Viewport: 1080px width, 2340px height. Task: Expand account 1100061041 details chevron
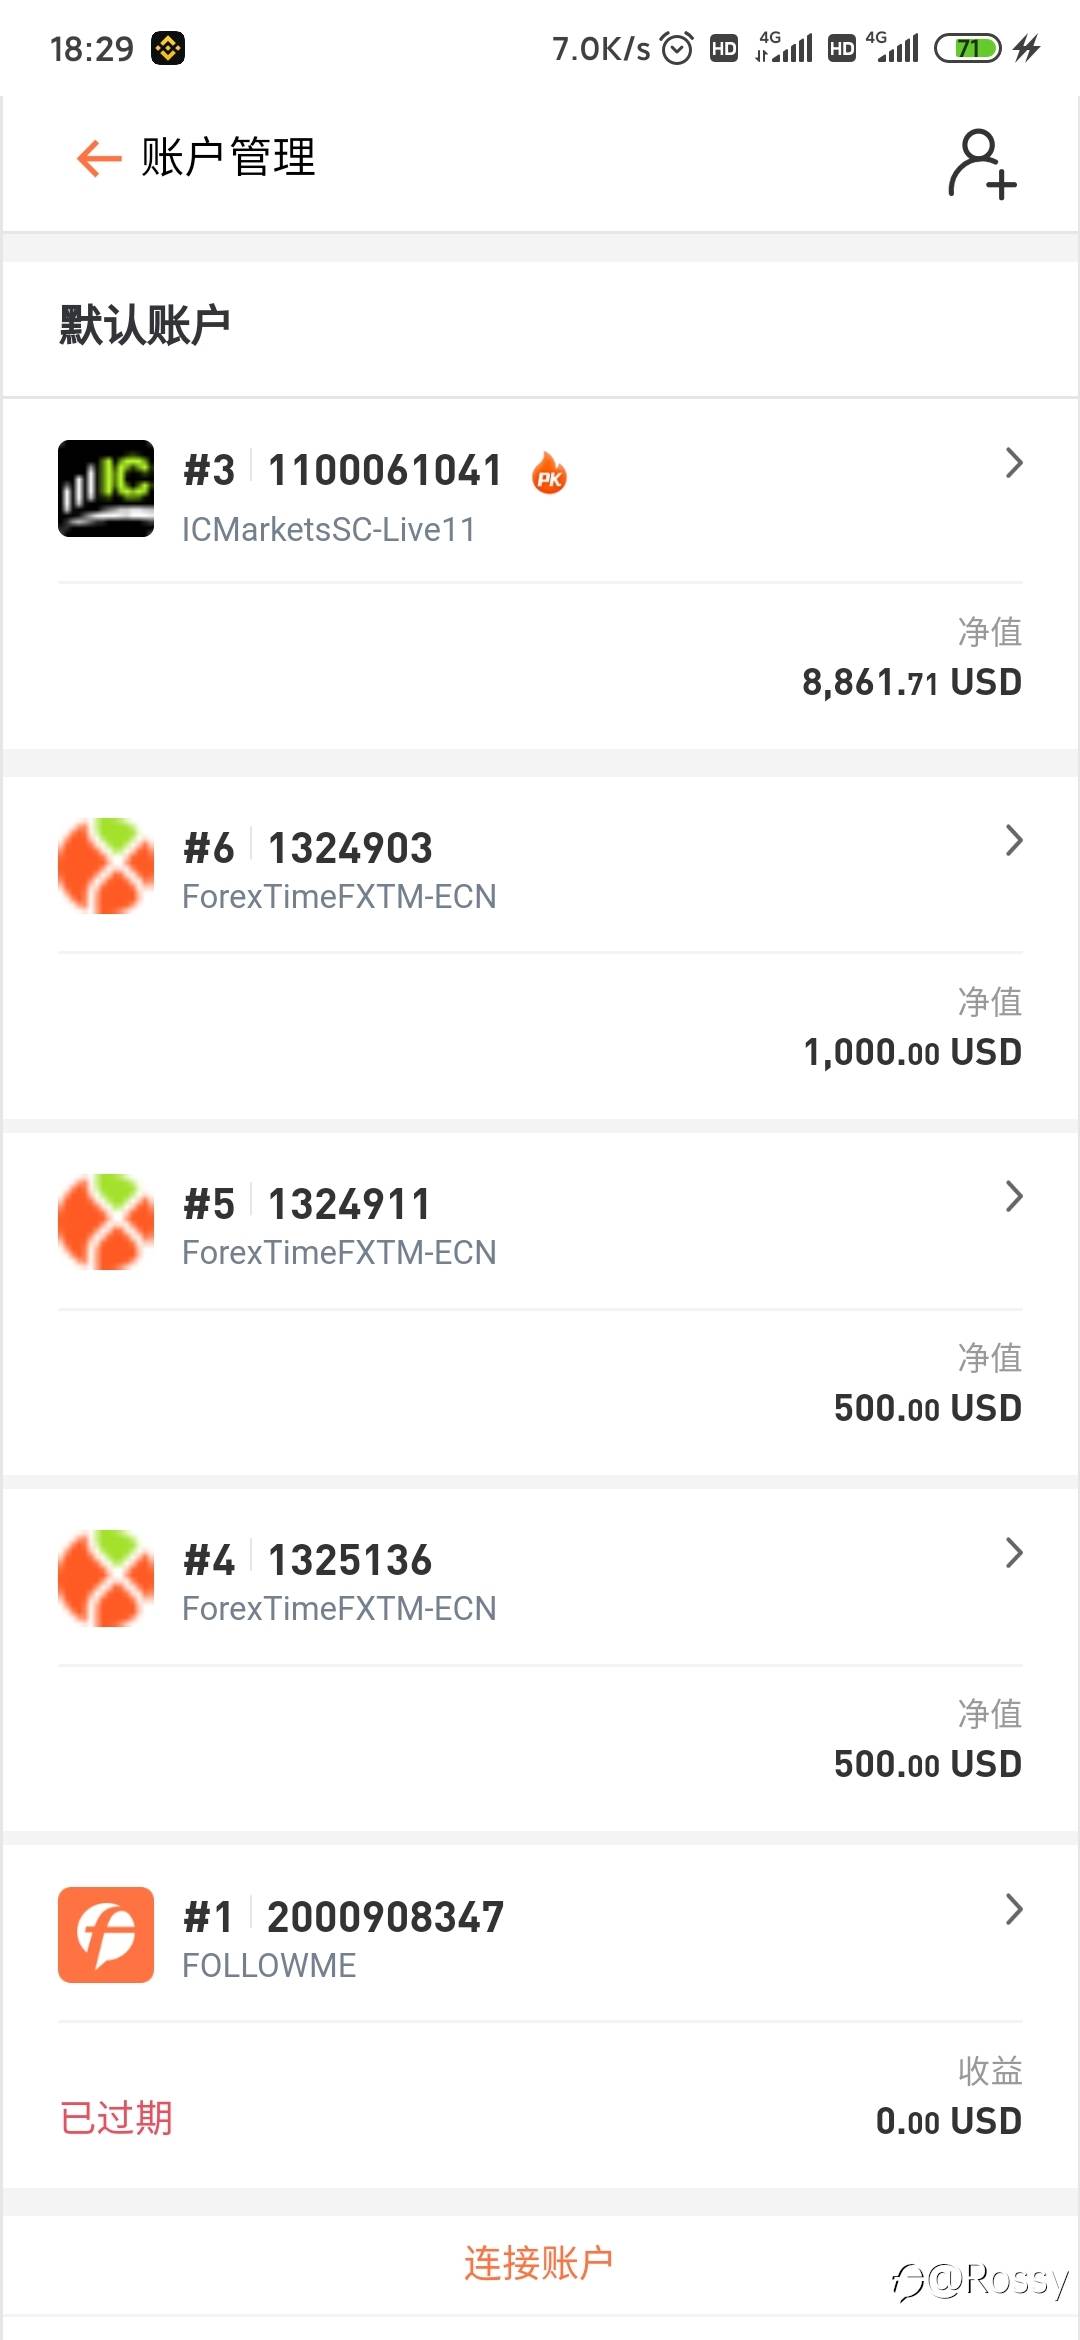1013,463
